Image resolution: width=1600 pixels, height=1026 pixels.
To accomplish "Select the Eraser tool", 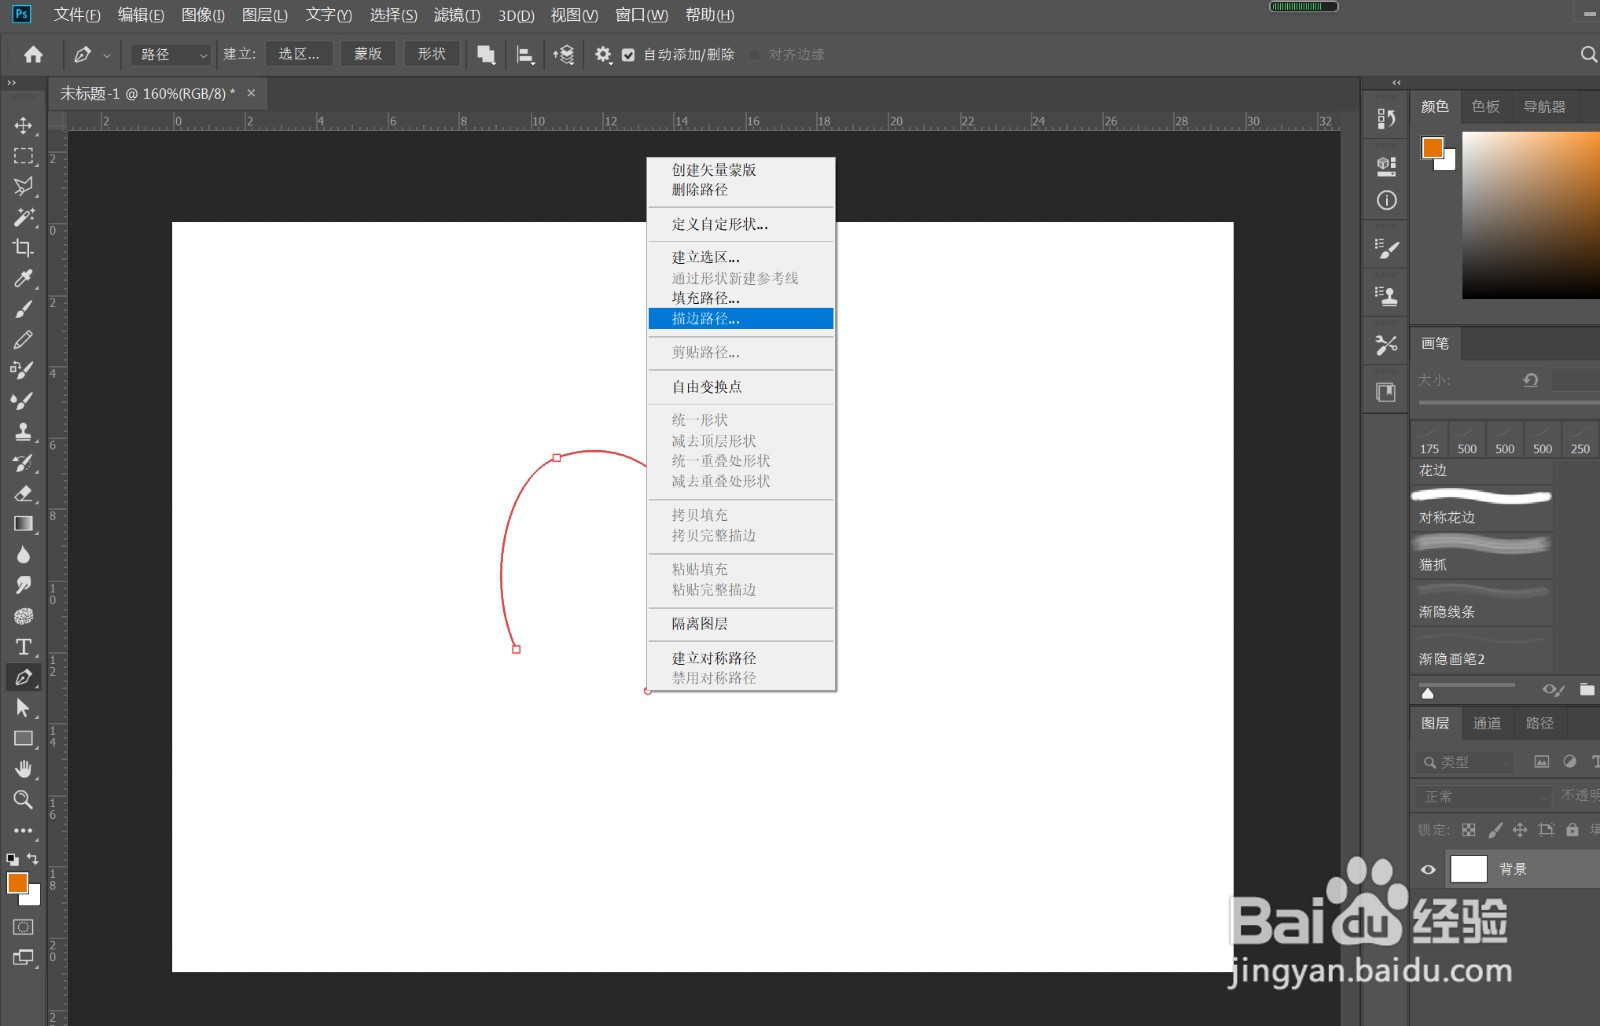I will pyautogui.click(x=23, y=493).
